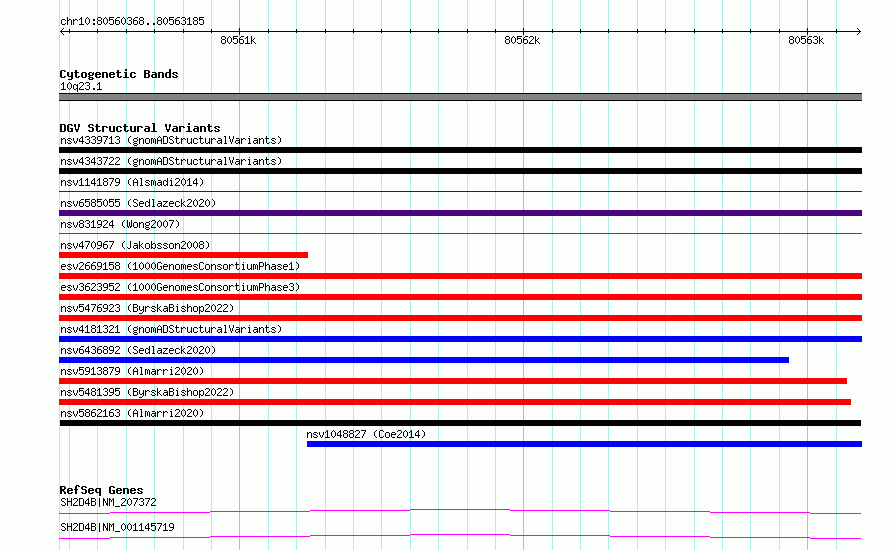
Task: Click the chr10:80560368..80563185 coordinate label
Action: coord(132,21)
